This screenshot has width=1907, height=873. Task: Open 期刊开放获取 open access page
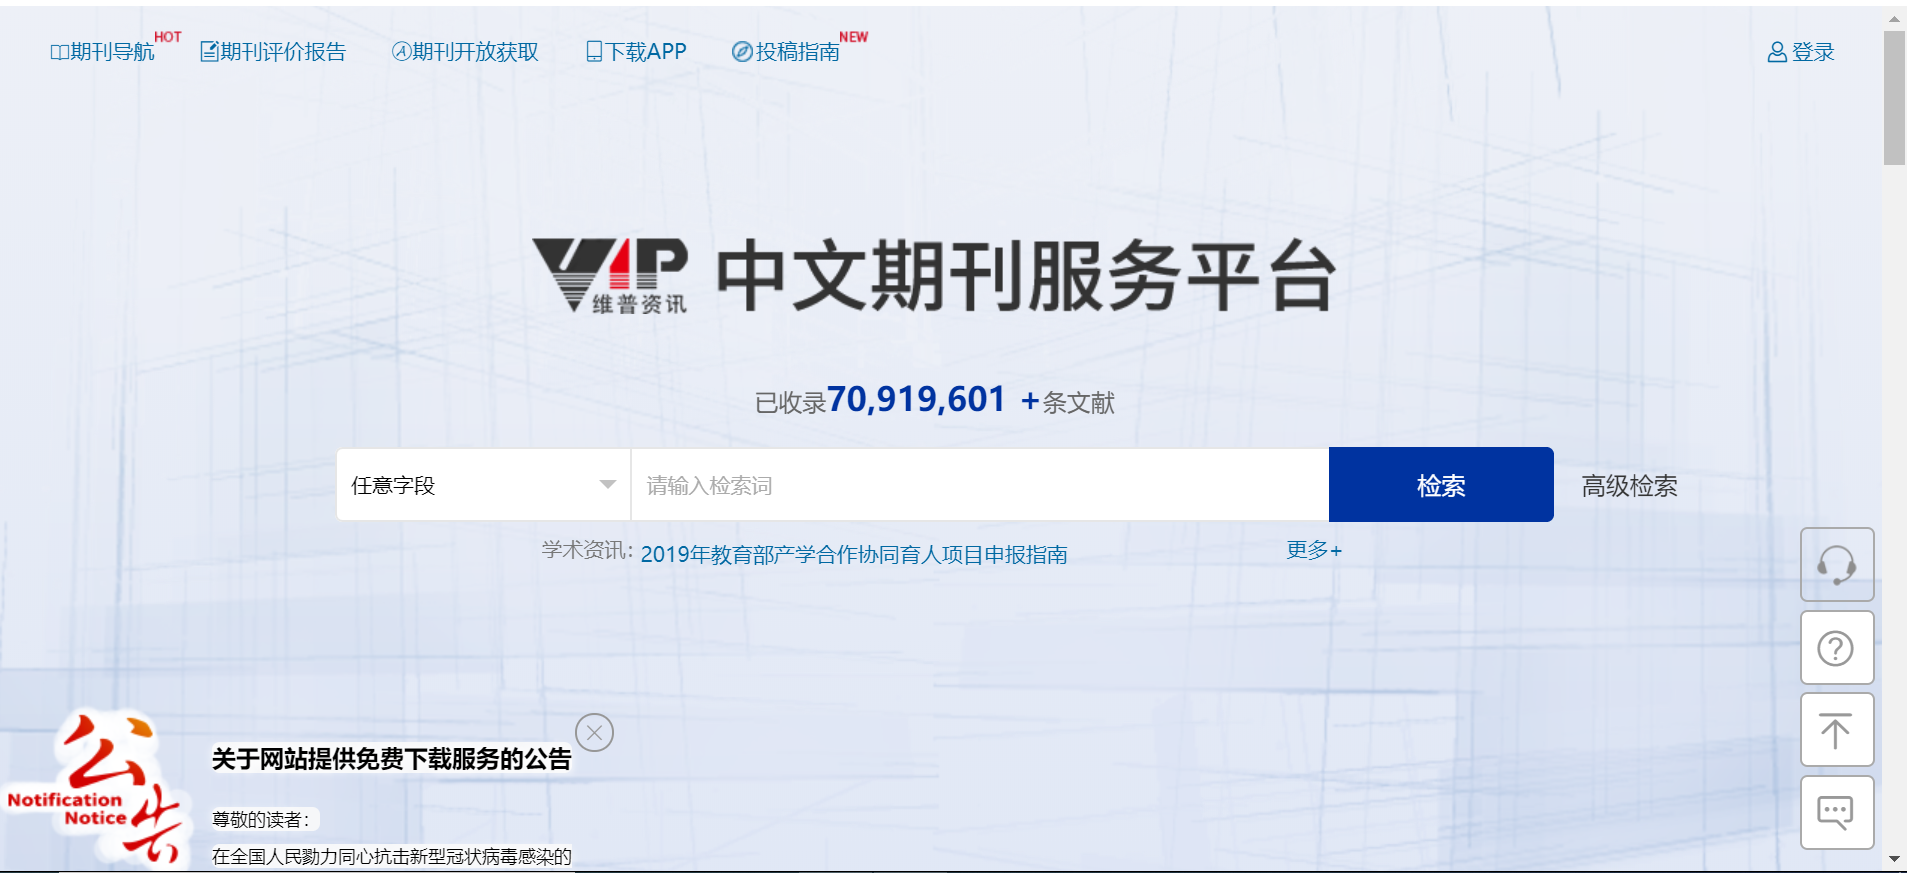(465, 52)
